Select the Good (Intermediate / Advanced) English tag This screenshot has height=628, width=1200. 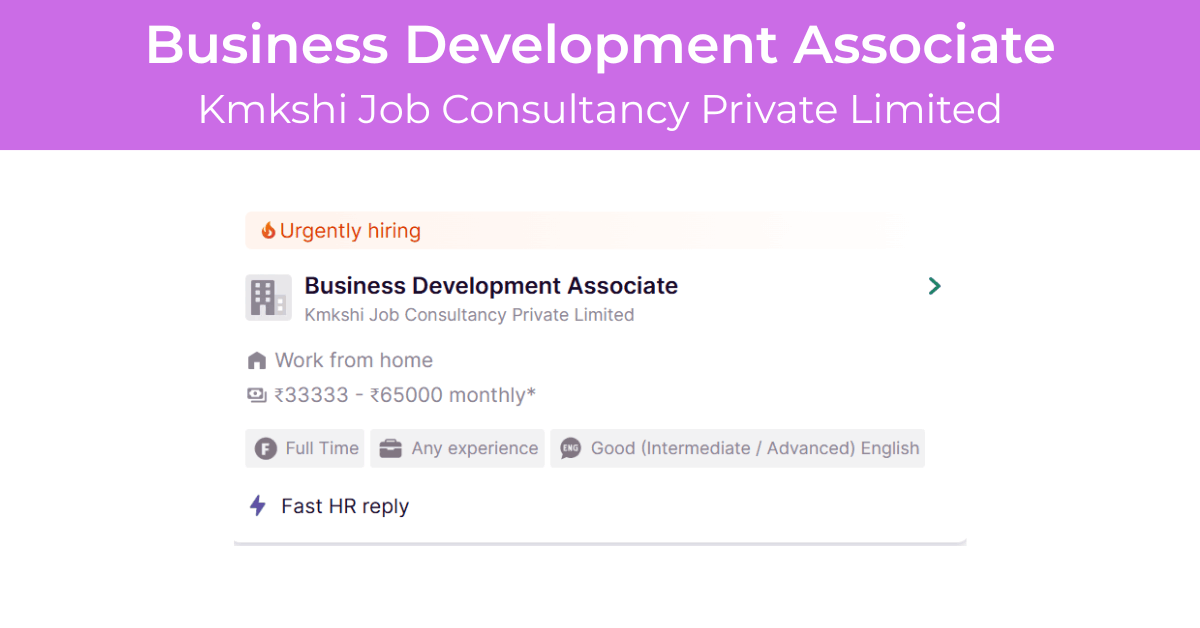tap(738, 448)
